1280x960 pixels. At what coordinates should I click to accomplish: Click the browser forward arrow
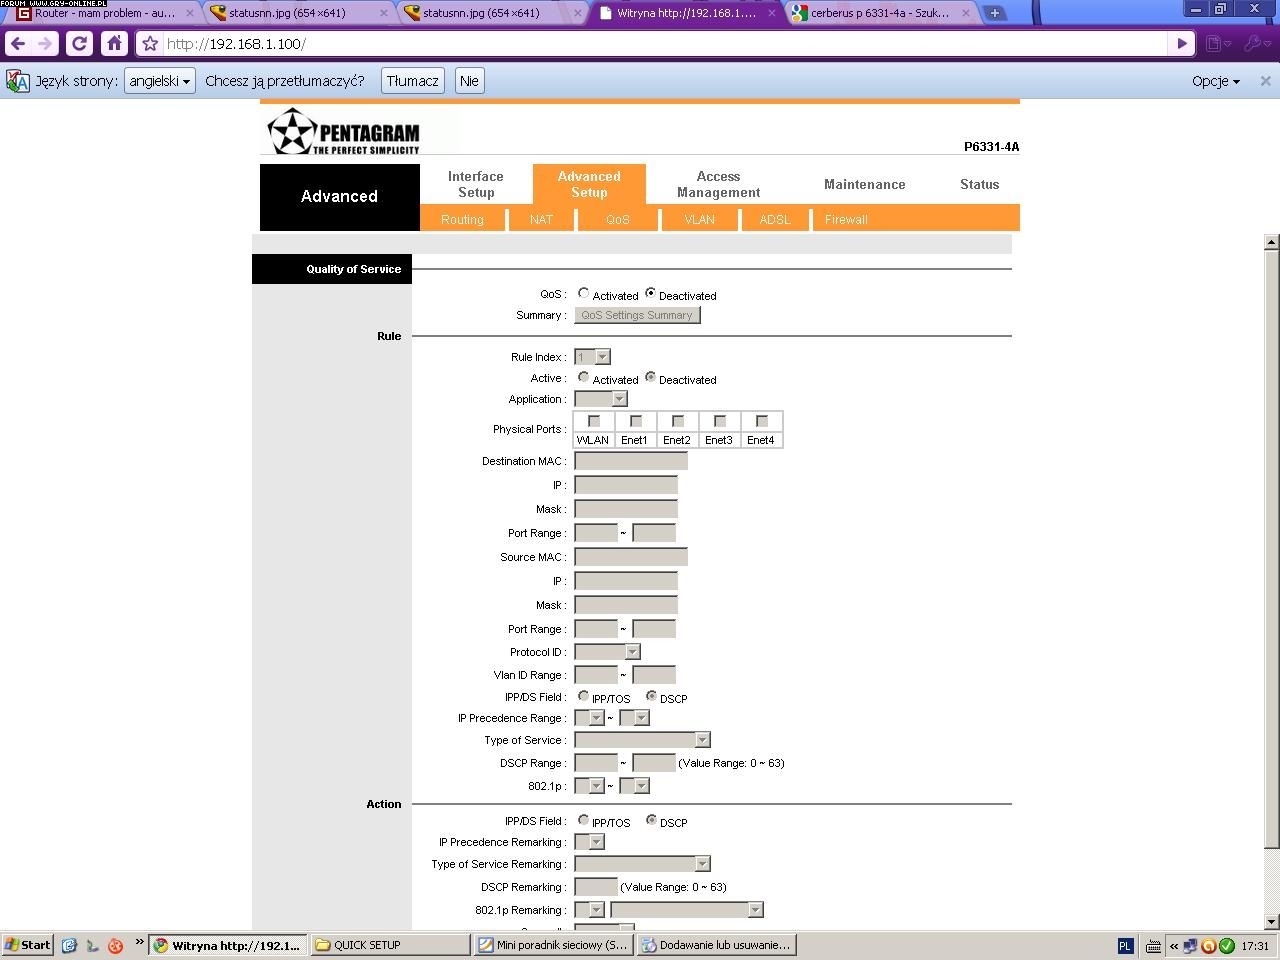click(x=45, y=44)
